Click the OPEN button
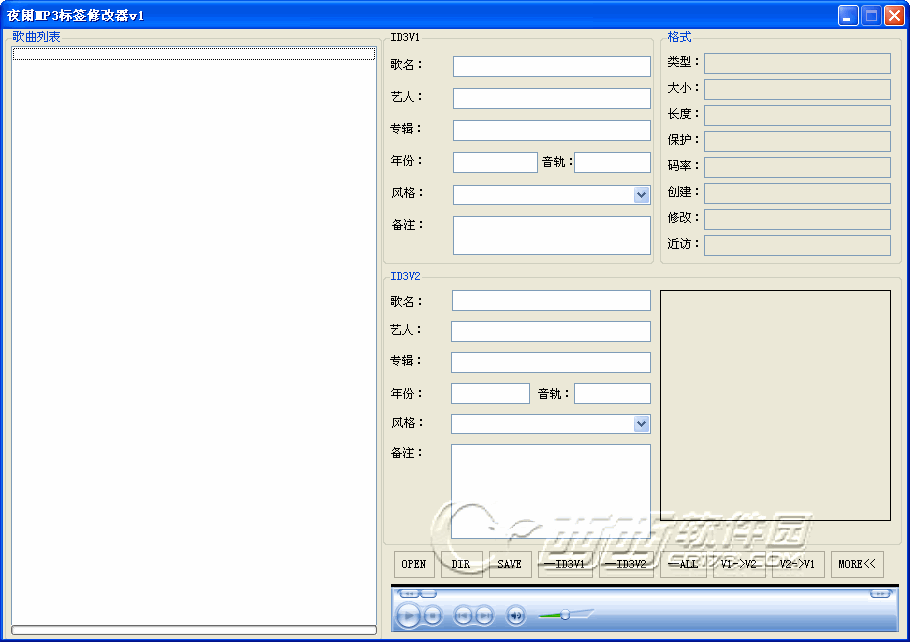Viewport: 910px width, 642px height. pyautogui.click(x=414, y=564)
